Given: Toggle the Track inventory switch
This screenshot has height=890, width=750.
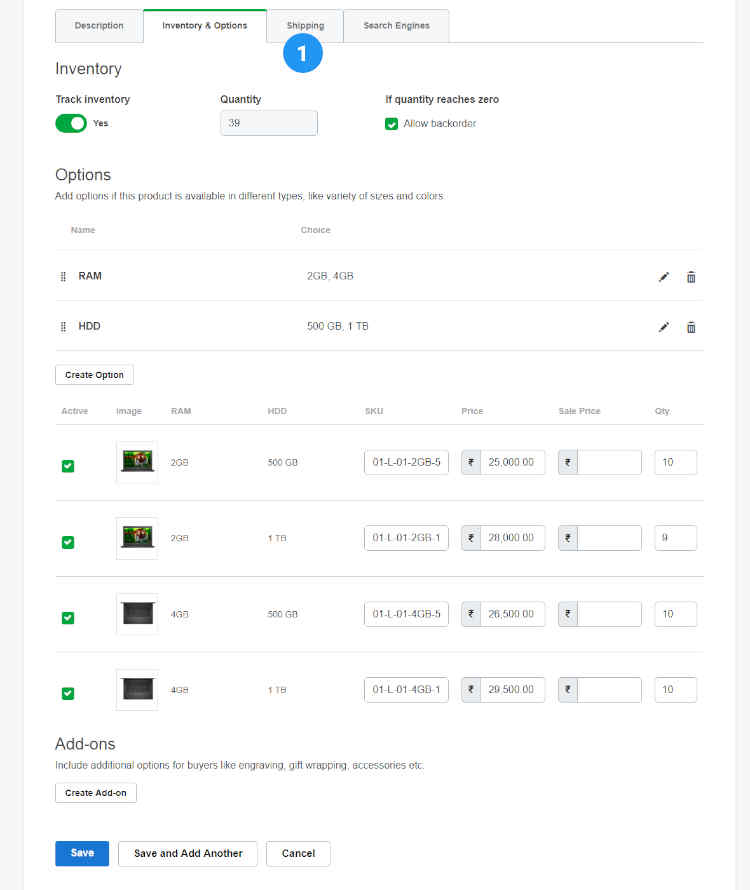Looking at the screenshot, I should click(71, 123).
